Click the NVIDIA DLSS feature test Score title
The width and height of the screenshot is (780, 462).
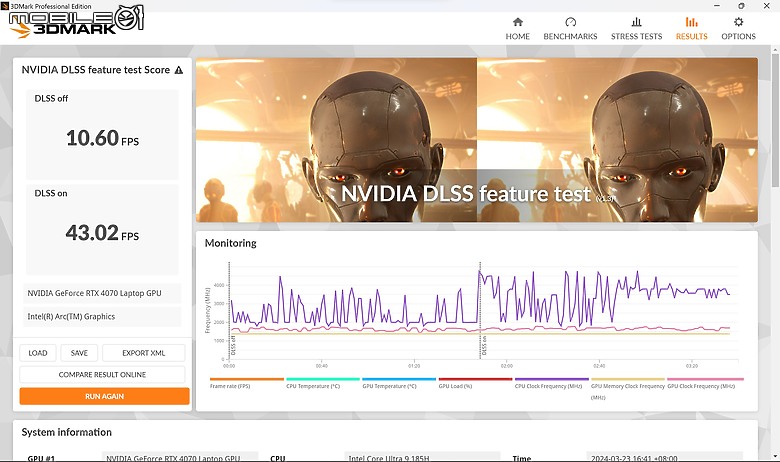point(96,70)
